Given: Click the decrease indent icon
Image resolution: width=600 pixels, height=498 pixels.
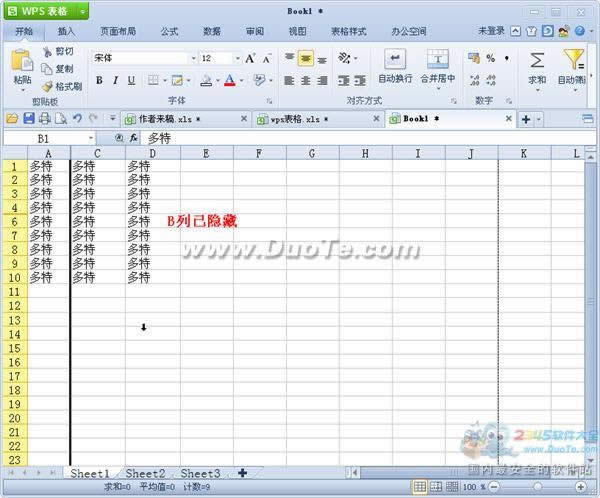Looking at the screenshot, I should (x=344, y=80).
